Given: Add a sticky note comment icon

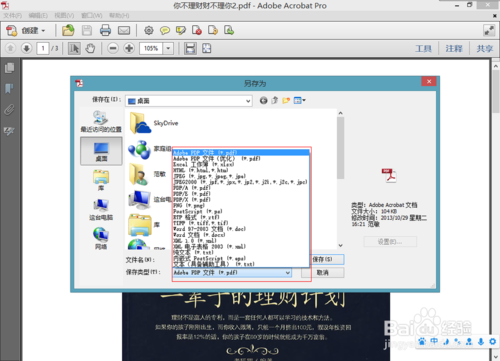Looking at the screenshot, I should [165, 31].
